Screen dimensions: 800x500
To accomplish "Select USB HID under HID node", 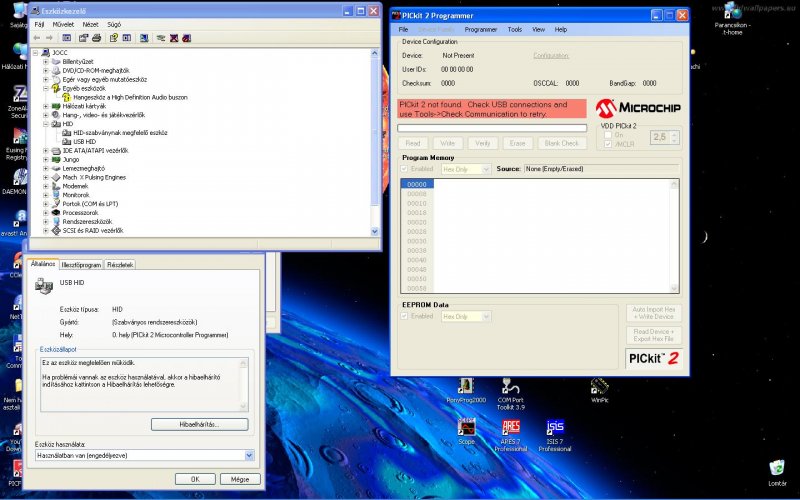I will coord(84,142).
